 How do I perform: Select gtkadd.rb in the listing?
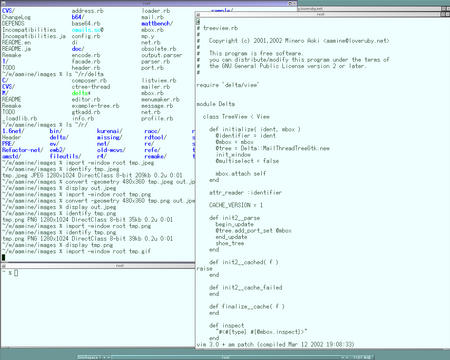tap(86, 112)
